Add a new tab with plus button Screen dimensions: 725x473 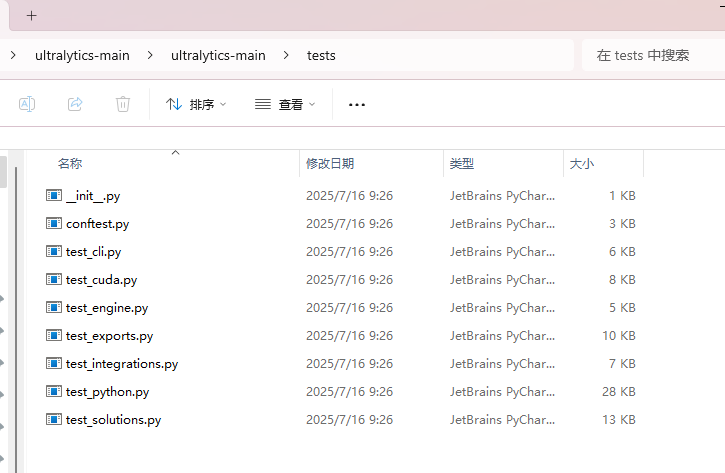(x=31, y=16)
